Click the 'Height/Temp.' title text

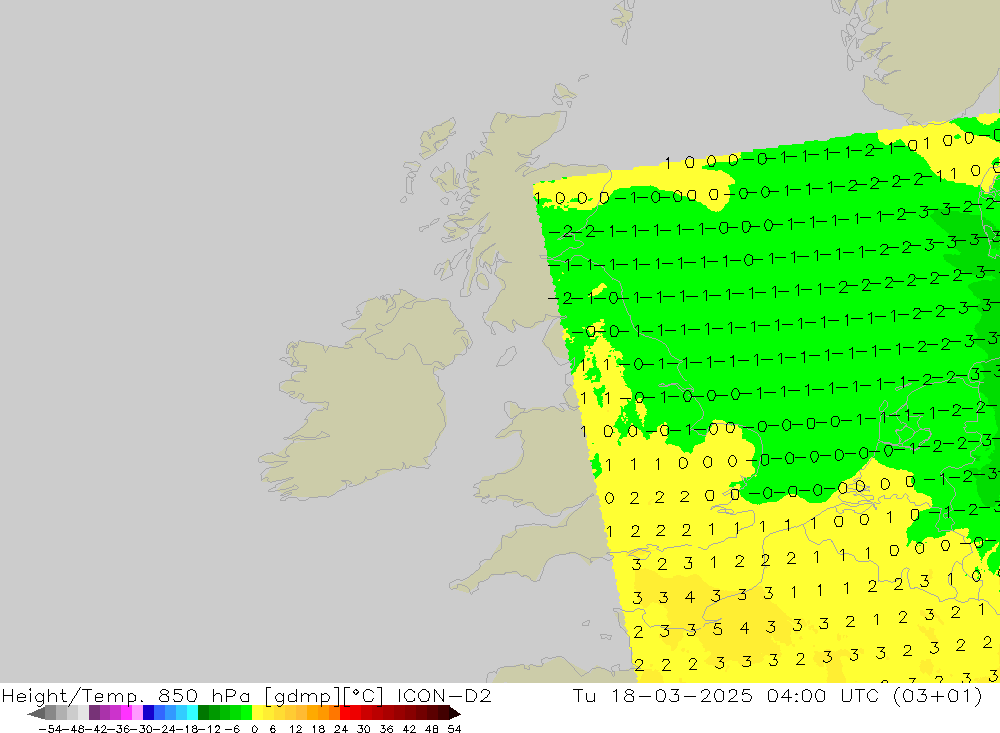click(73, 696)
